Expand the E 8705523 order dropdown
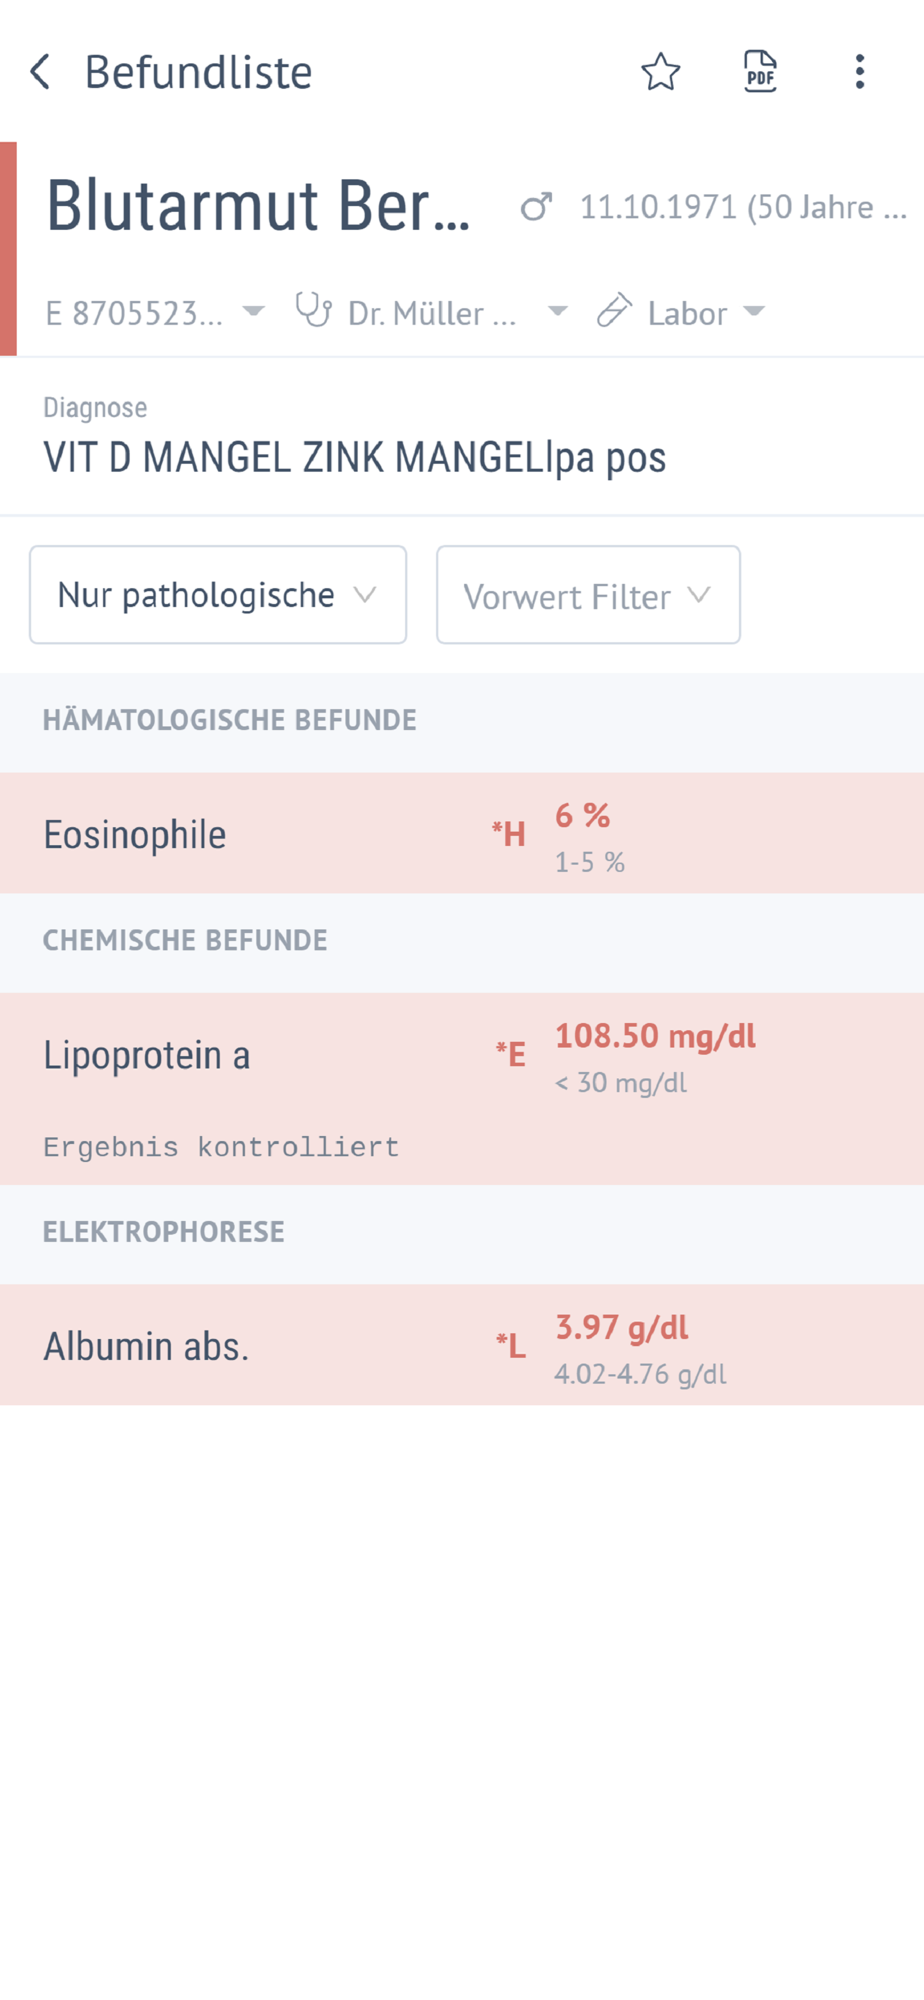The height and width of the screenshot is (2000, 924). 254,312
